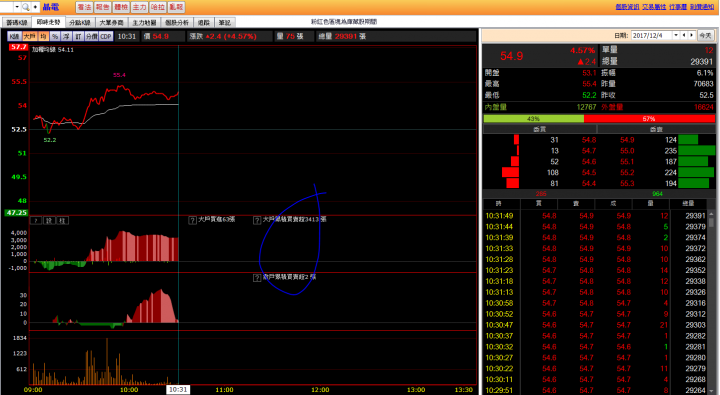Select the 即時走勢 tab
Viewport: 720px width, 395px height.
[x=49, y=22]
